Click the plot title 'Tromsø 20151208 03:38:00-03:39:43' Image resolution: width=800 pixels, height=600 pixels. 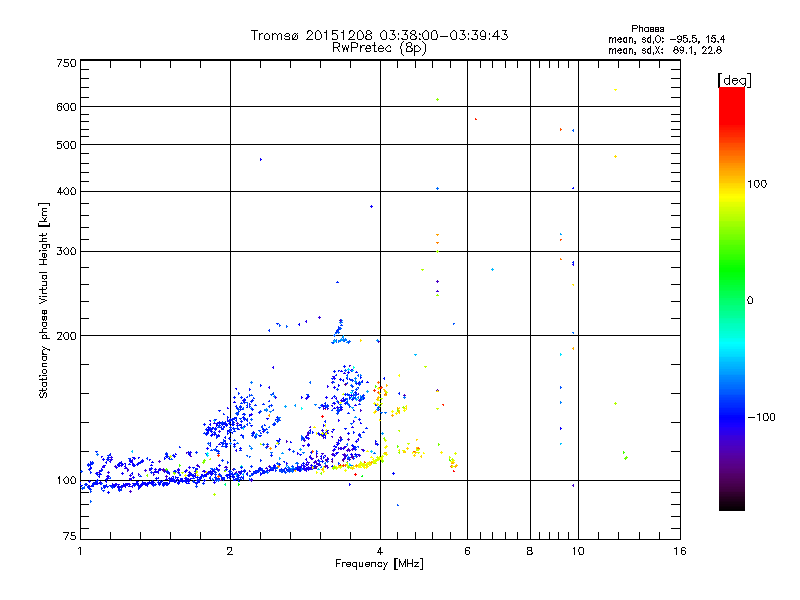tap(379, 35)
